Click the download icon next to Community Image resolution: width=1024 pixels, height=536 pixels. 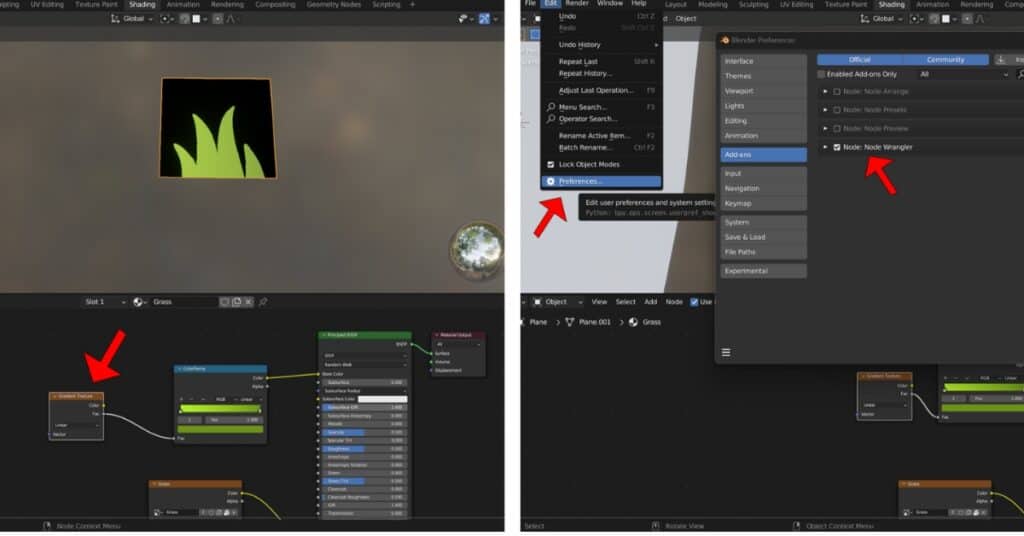1001,59
